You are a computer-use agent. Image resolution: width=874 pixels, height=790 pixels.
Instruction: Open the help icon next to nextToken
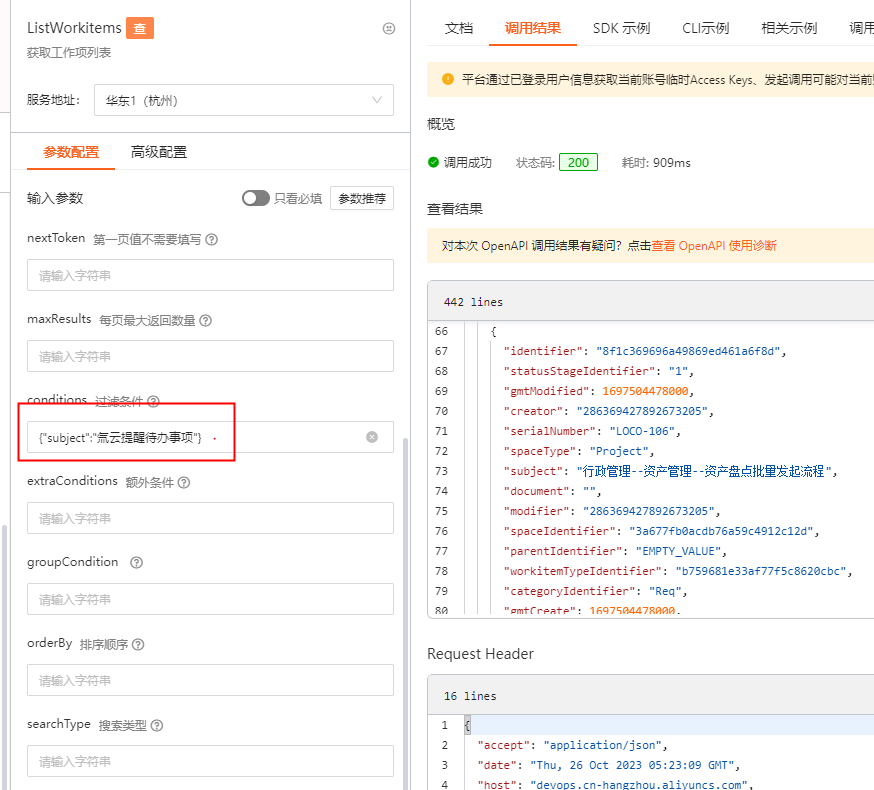[211, 240]
